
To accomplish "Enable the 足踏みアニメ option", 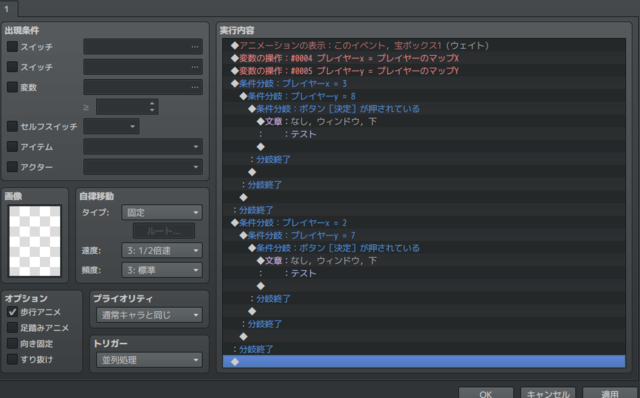I will pyautogui.click(x=12, y=328).
